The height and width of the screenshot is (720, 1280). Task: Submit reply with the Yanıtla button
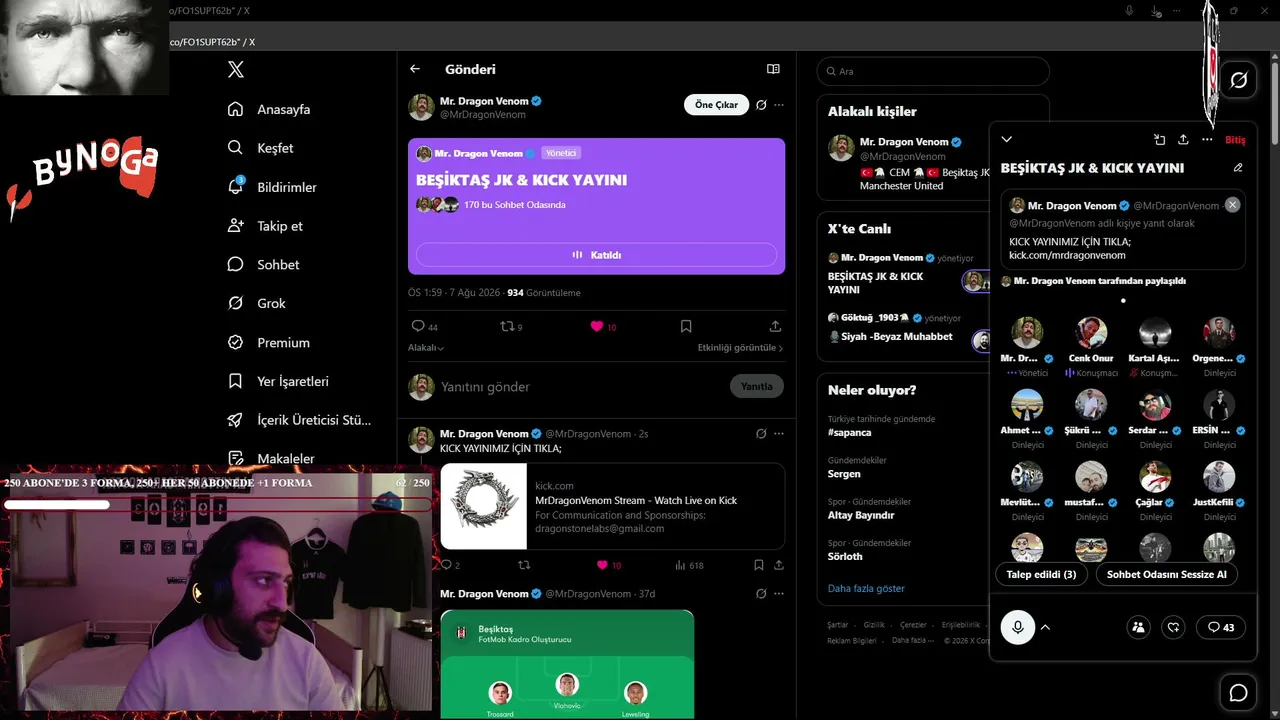757,386
